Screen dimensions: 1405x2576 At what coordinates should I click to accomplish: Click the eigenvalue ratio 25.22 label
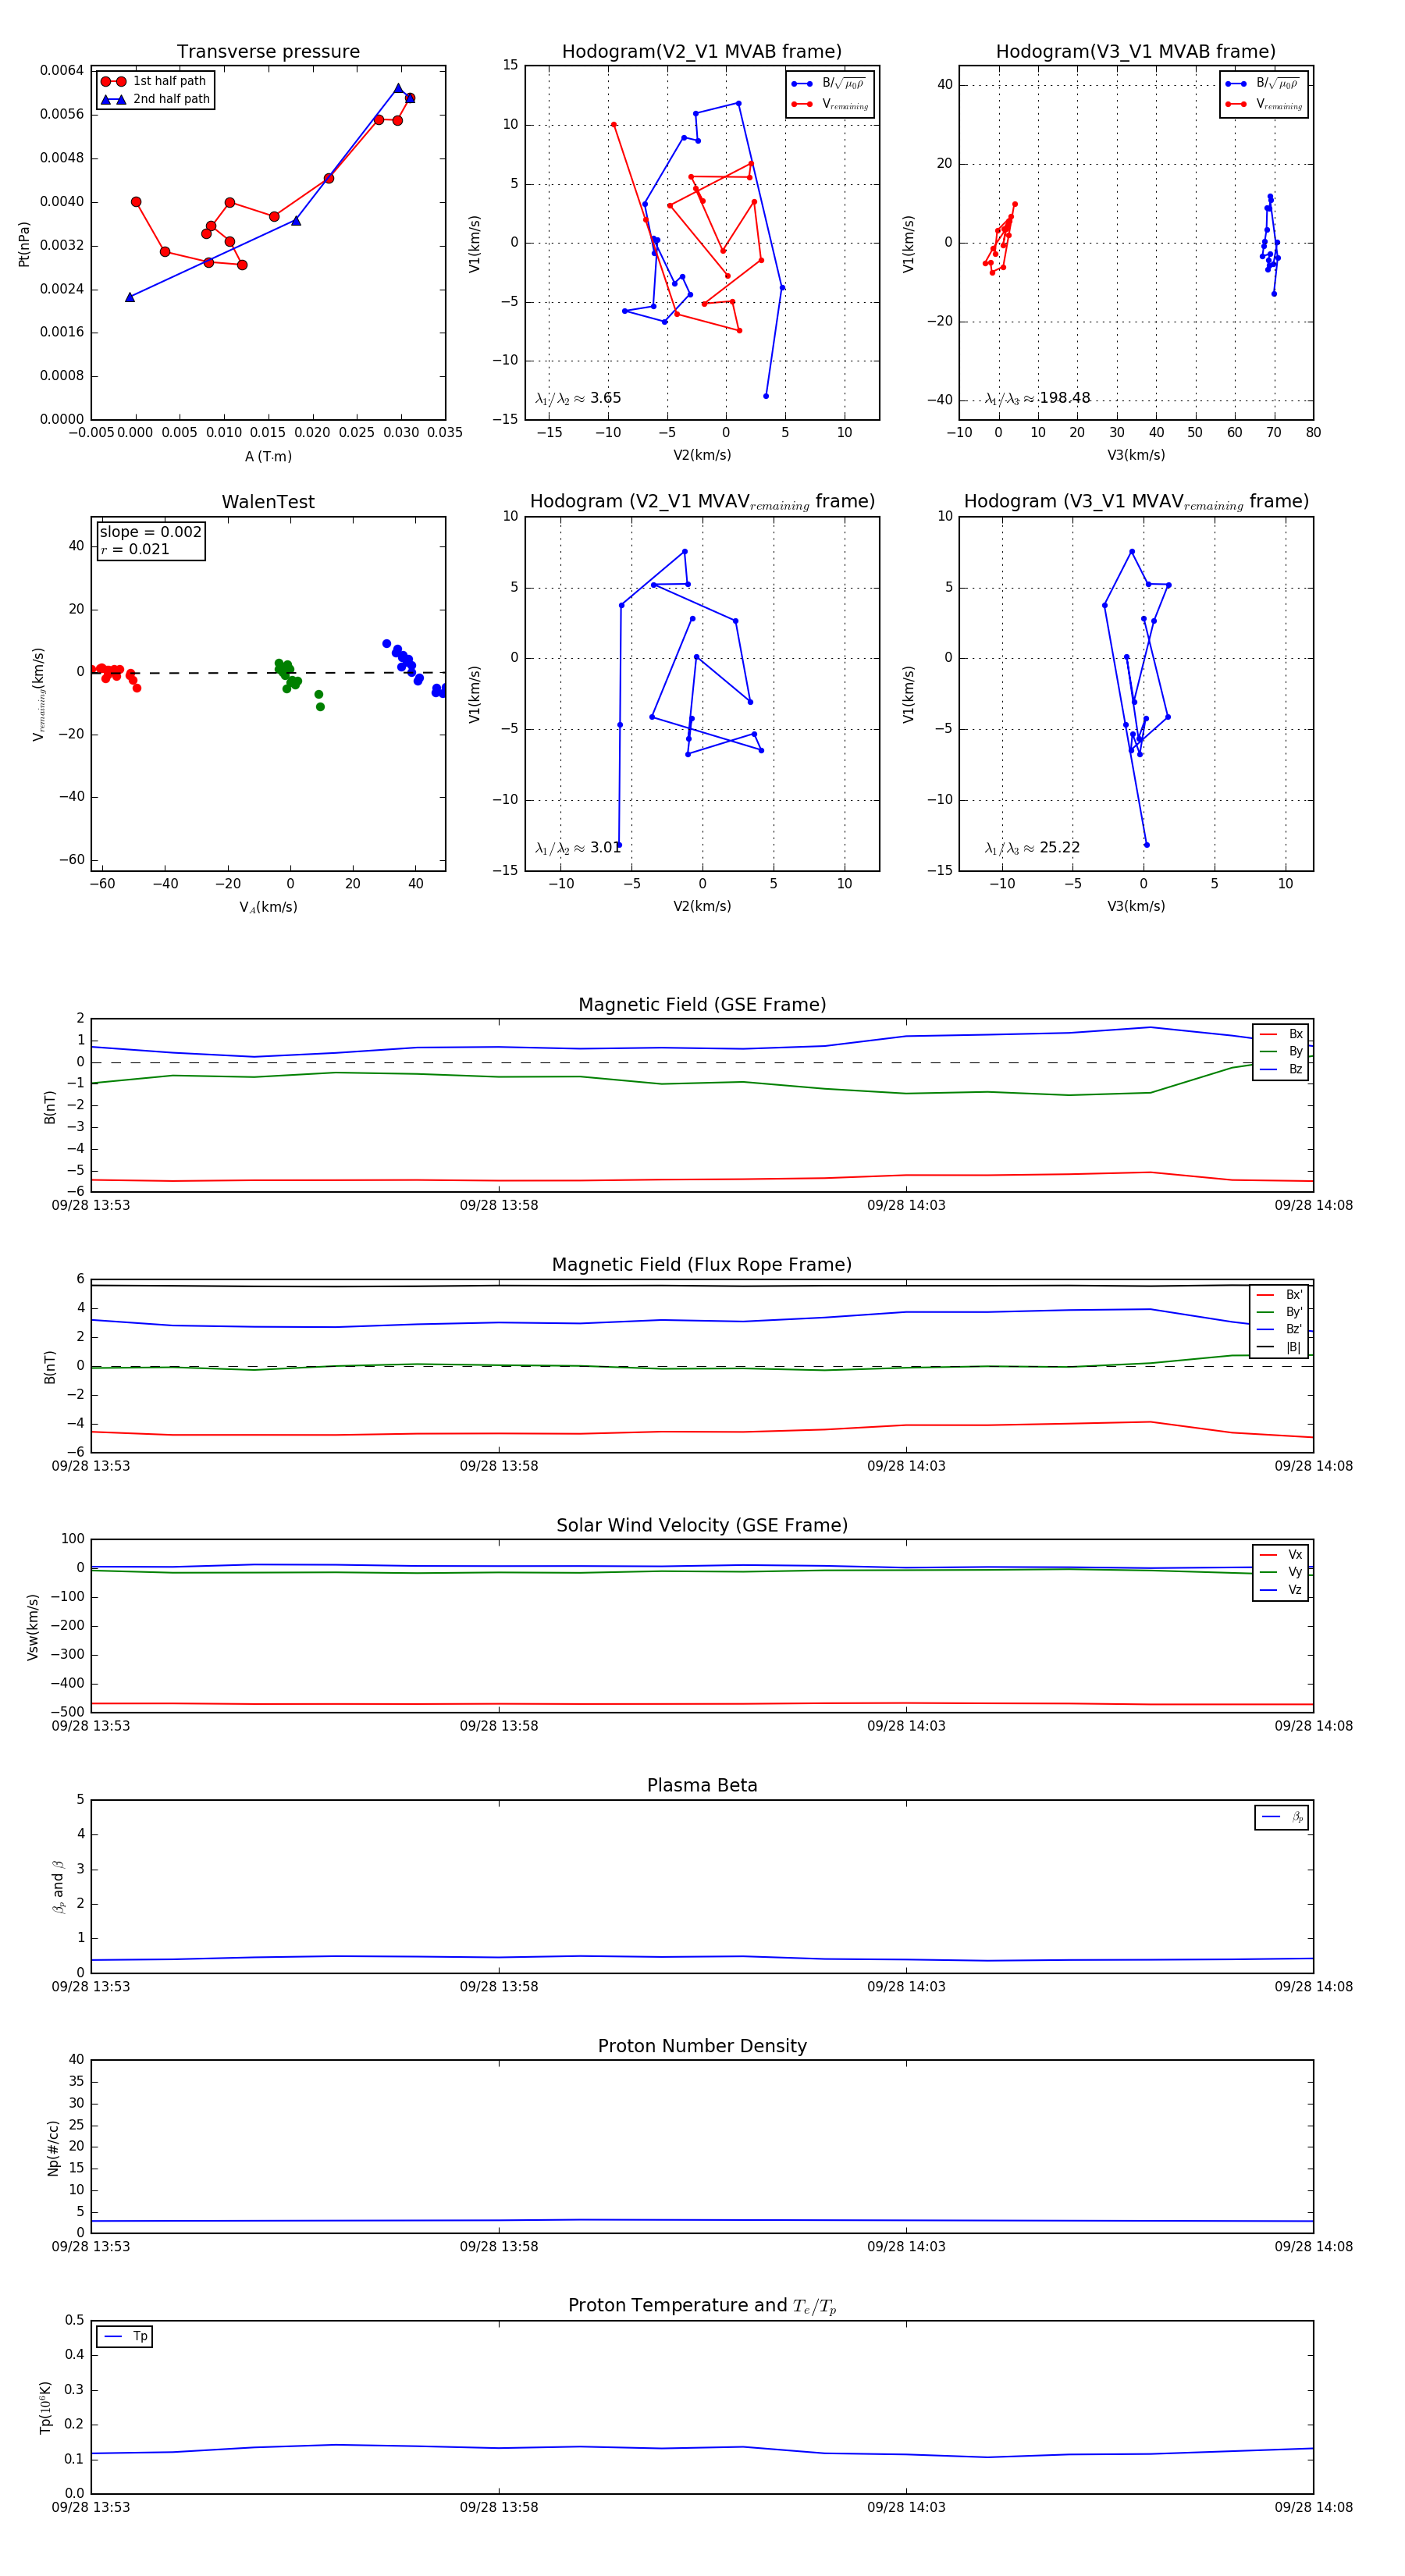coord(1032,848)
